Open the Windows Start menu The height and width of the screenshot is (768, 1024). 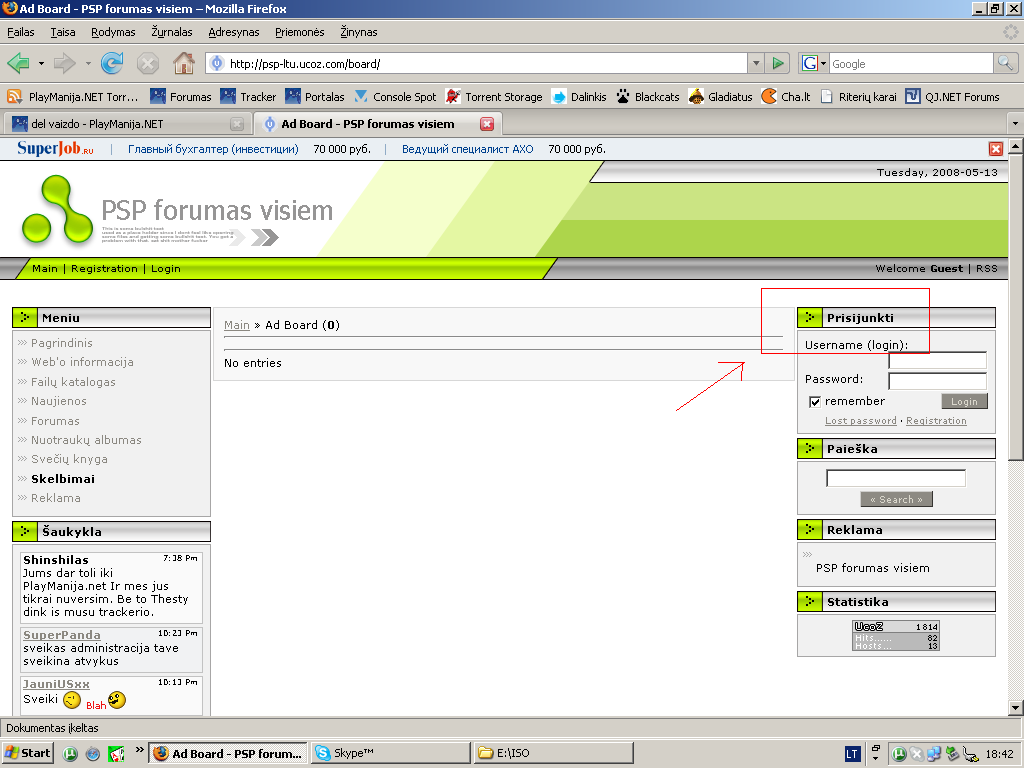27,753
